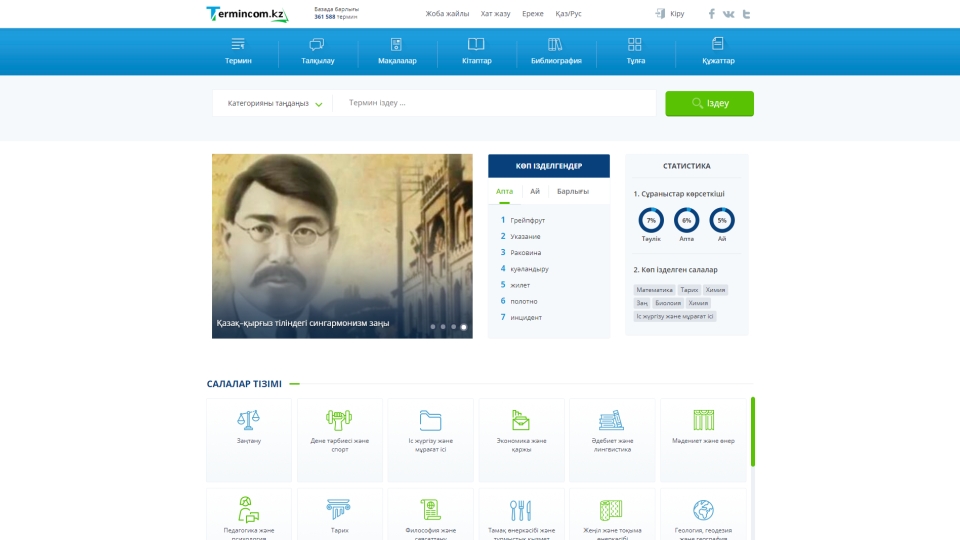Click the Кіру login link
Image resolution: width=960 pixels, height=540 pixels.
670,14
